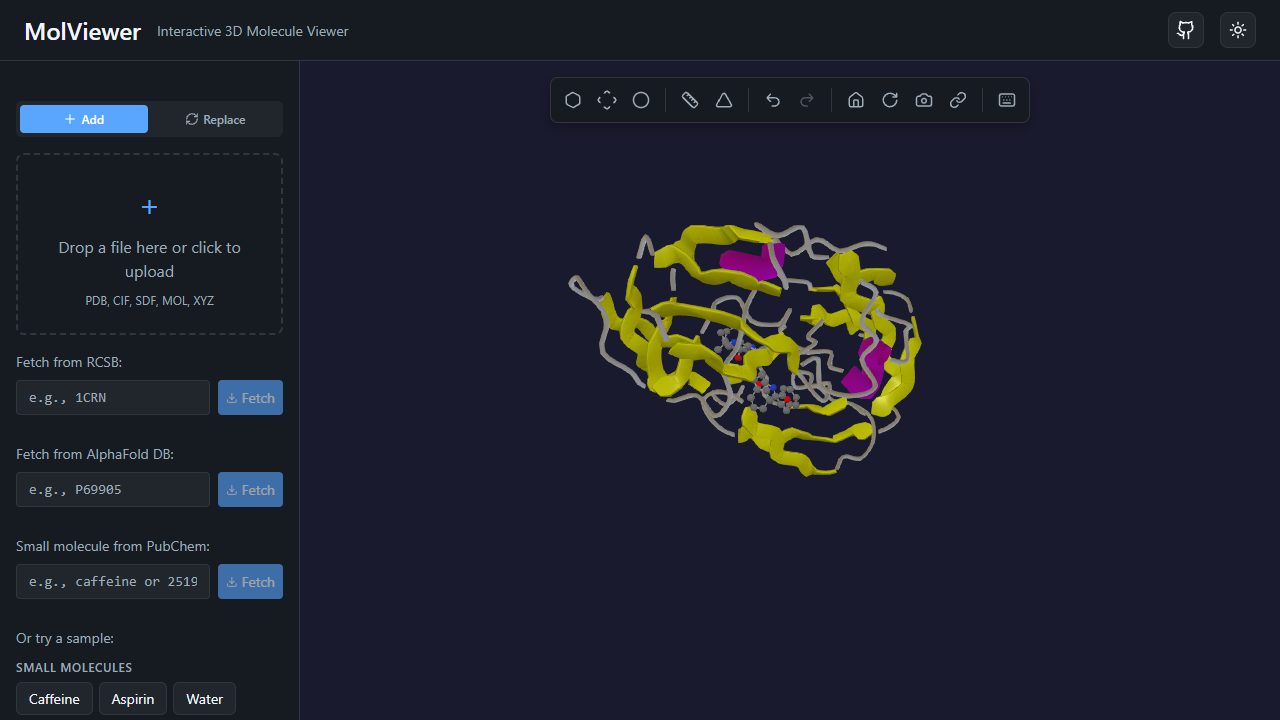This screenshot has height=720, width=1280.
Task: Focus the RCSB PDB ID input field
Action: pos(113,397)
